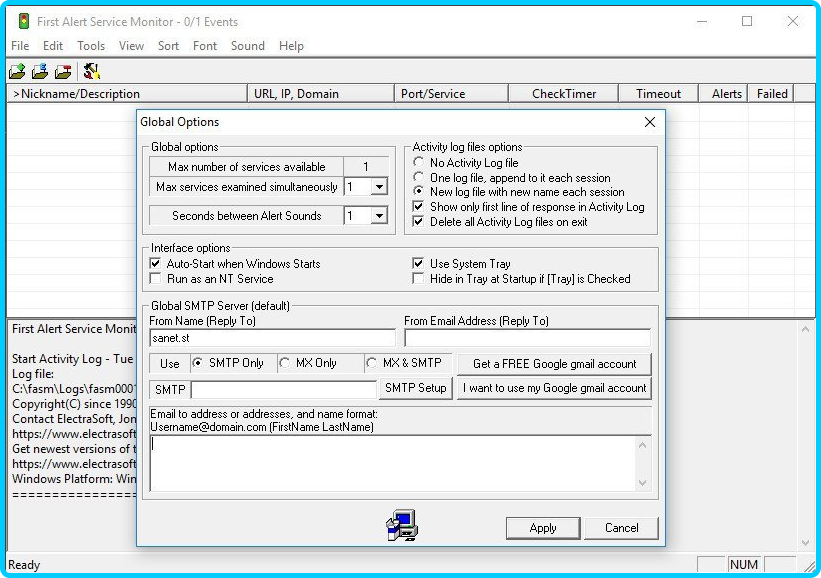Toggle Delete all Activity Log files on exit
This screenshot has height=578, width=821.
(418, 221)
